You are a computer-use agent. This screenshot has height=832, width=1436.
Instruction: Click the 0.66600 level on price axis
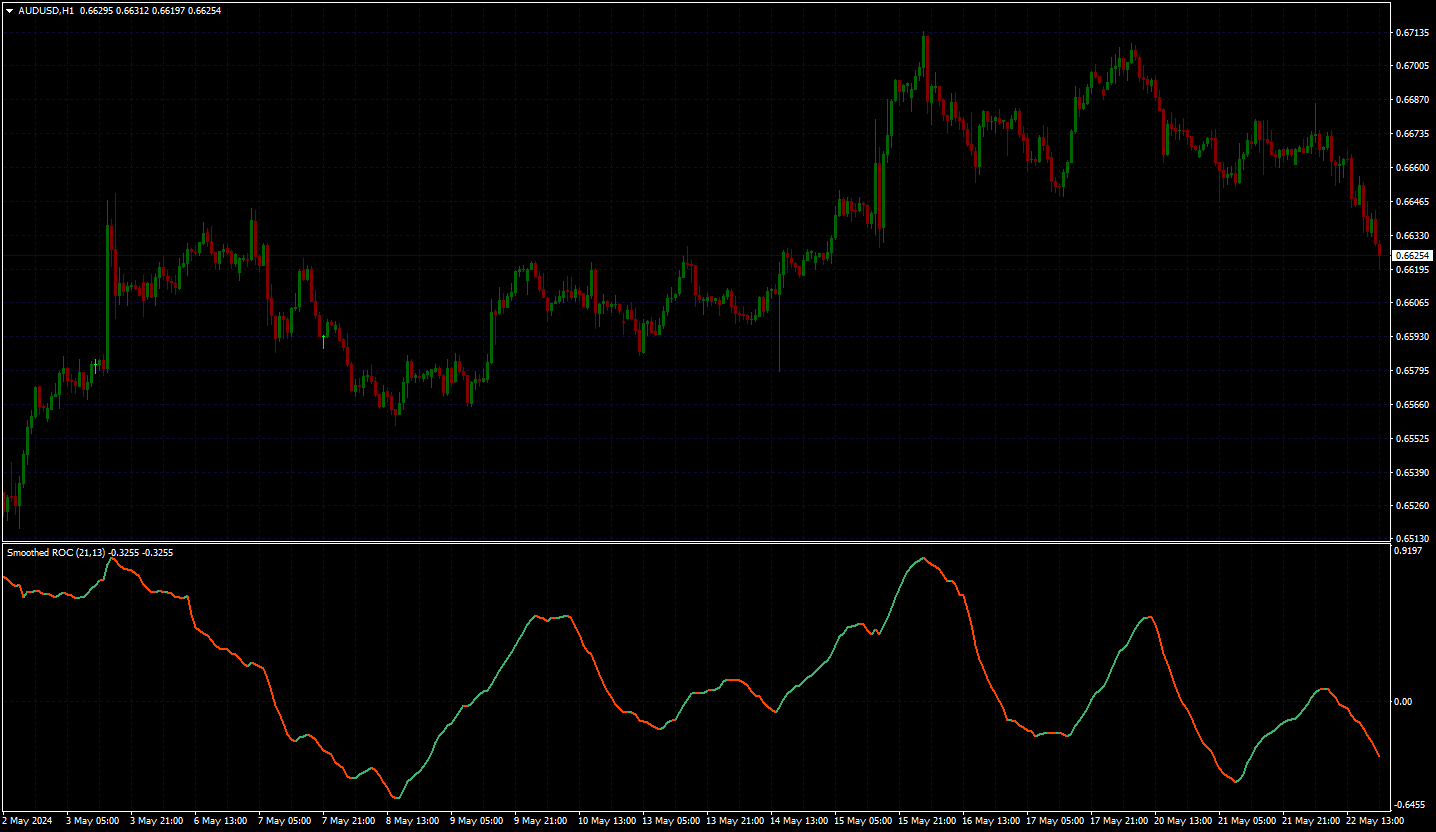1411,168
